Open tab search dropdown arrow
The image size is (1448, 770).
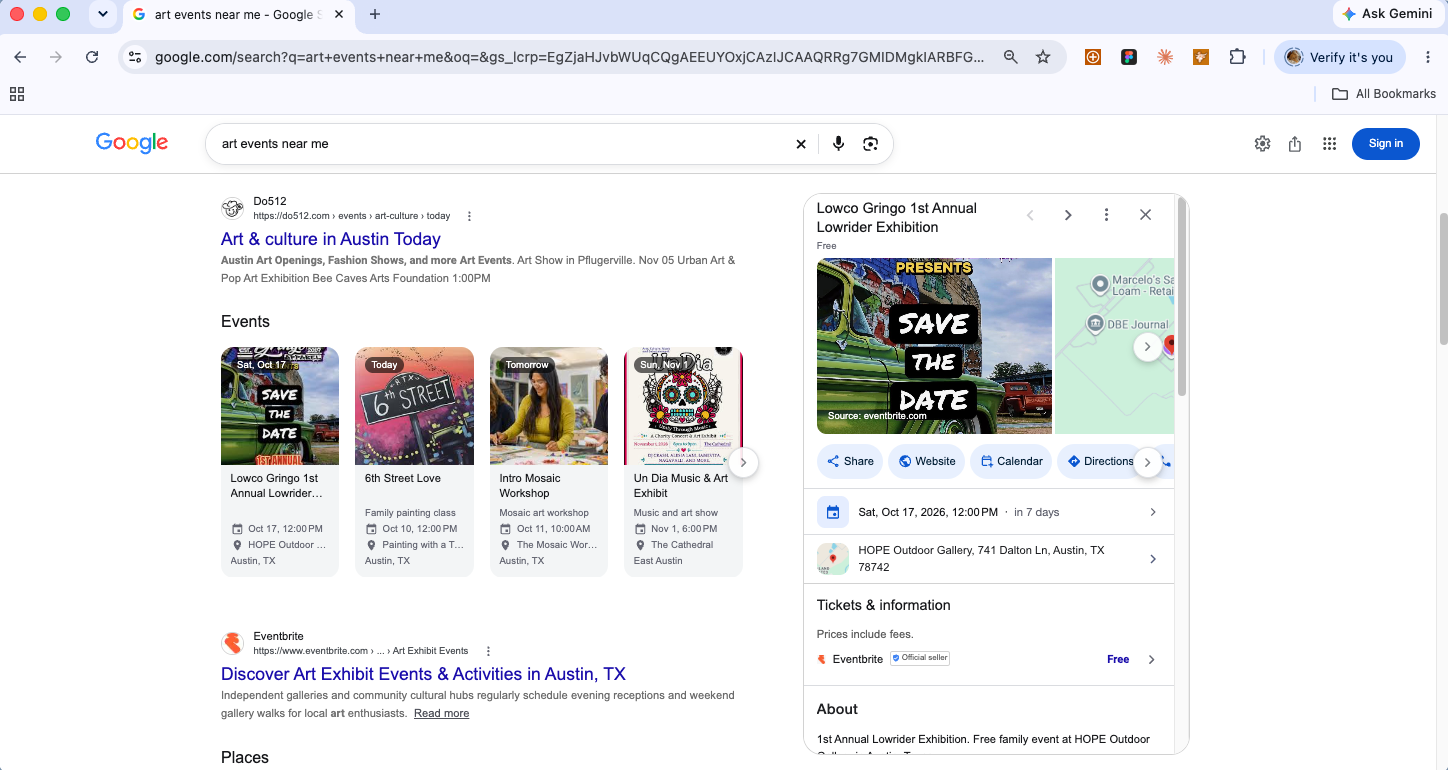[x=102, y=14]
